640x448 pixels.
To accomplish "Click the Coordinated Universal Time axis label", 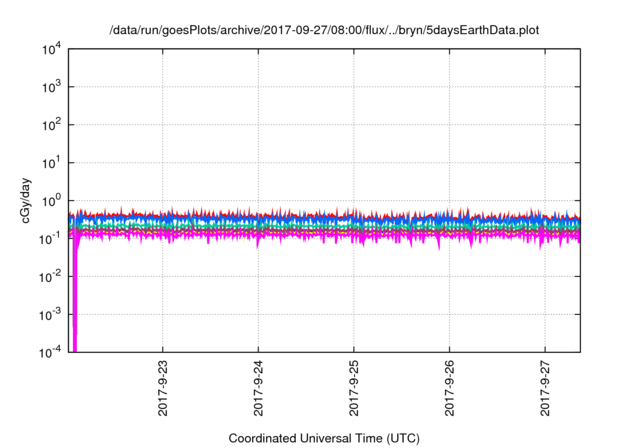I will (x=324, y=438).
